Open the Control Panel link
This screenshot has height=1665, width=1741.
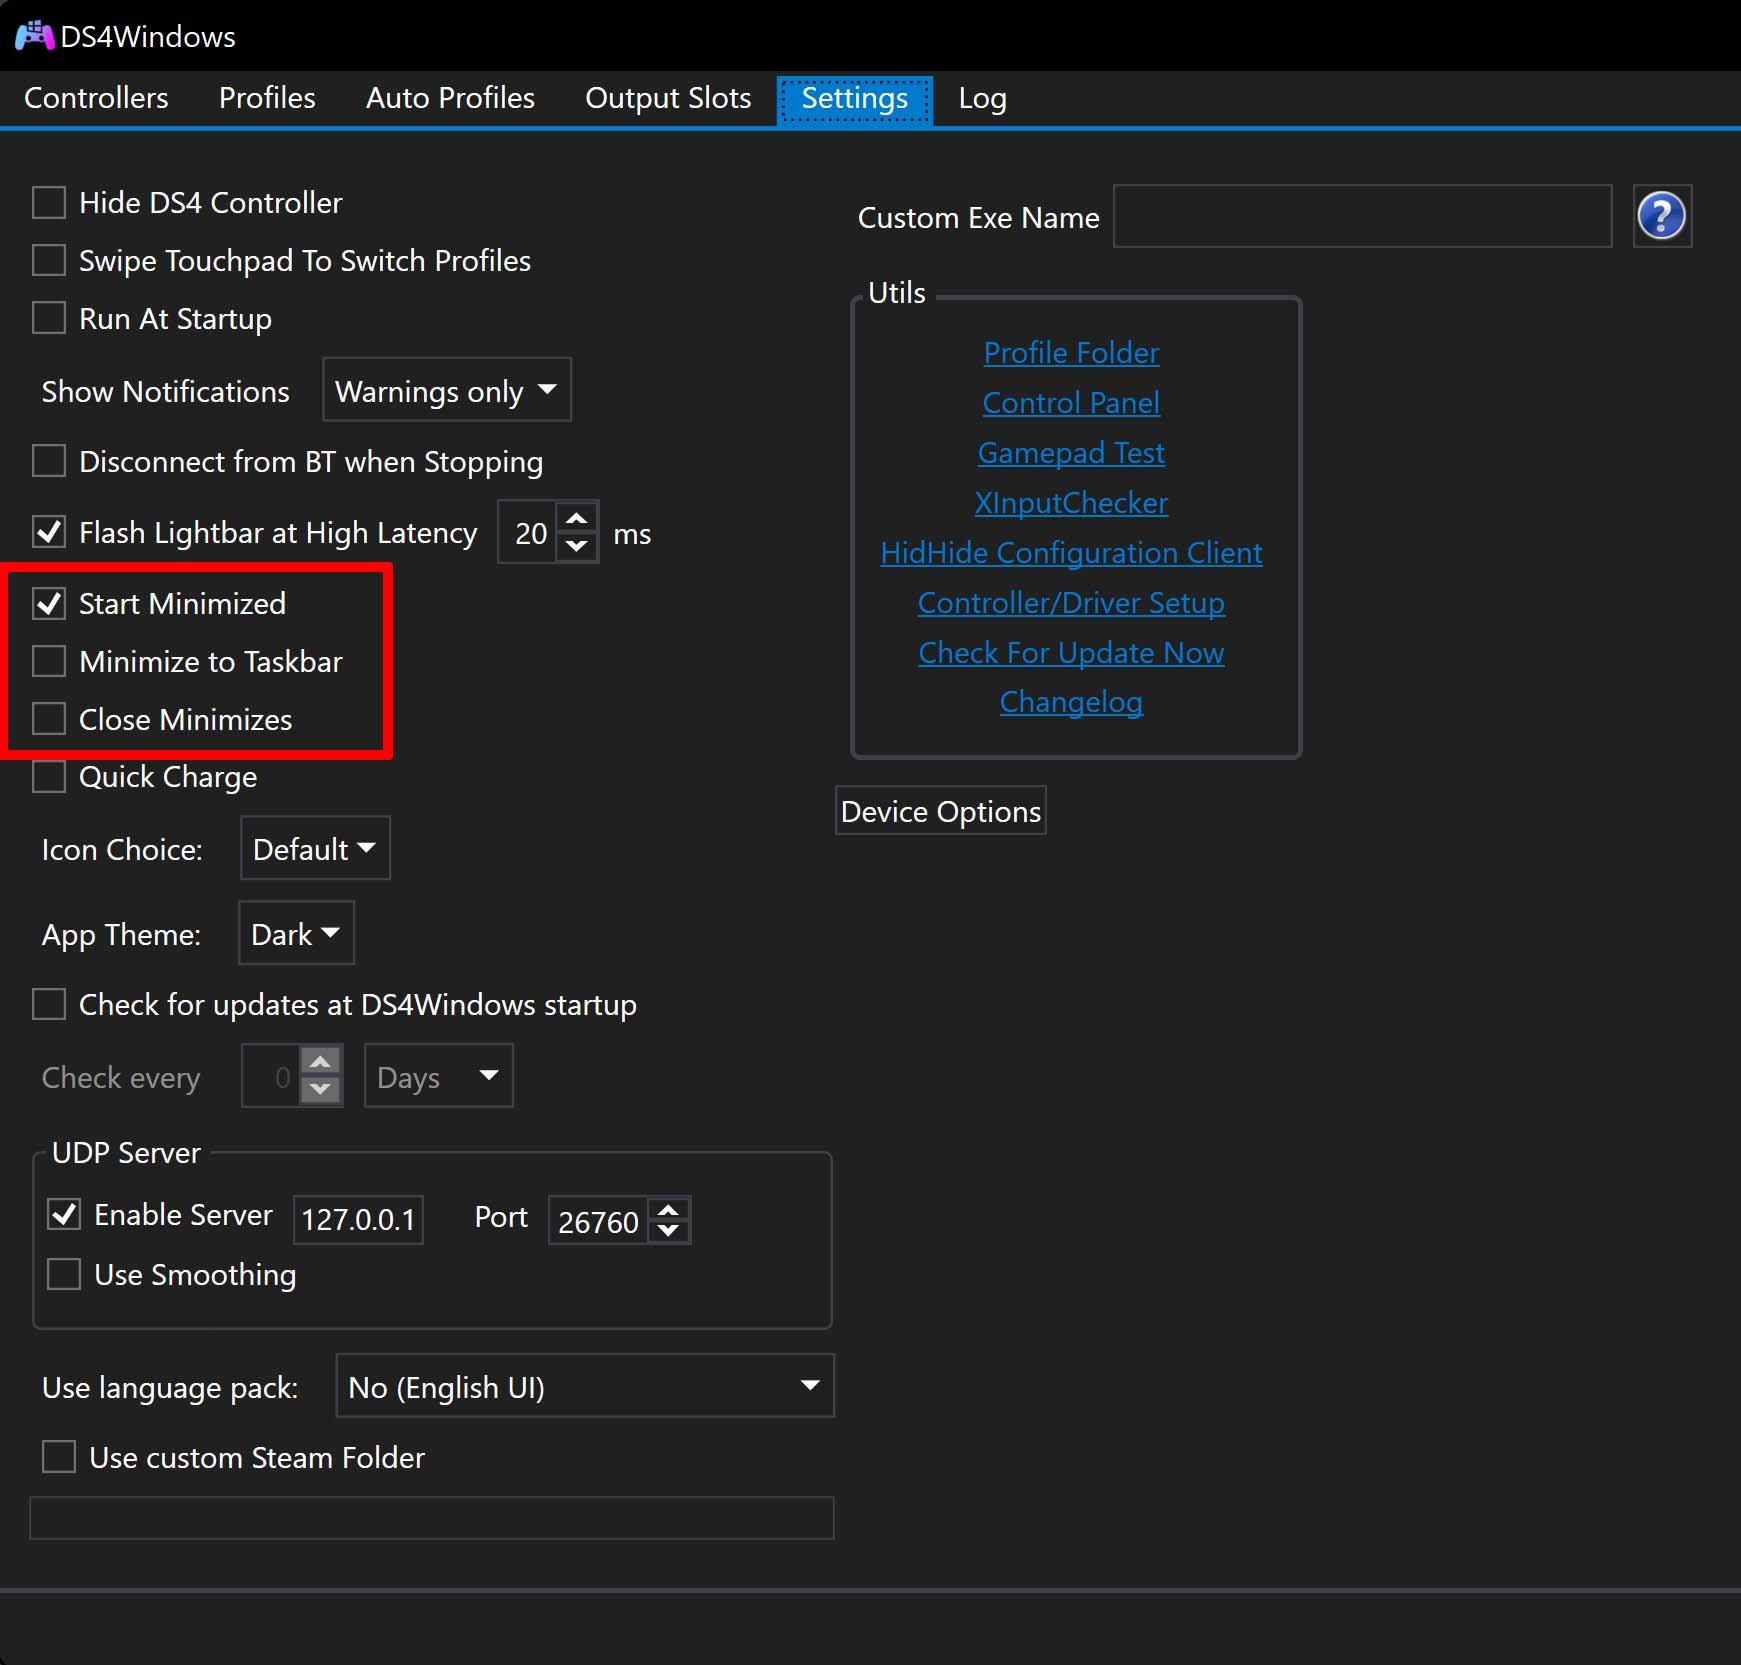coord(1071,402)
